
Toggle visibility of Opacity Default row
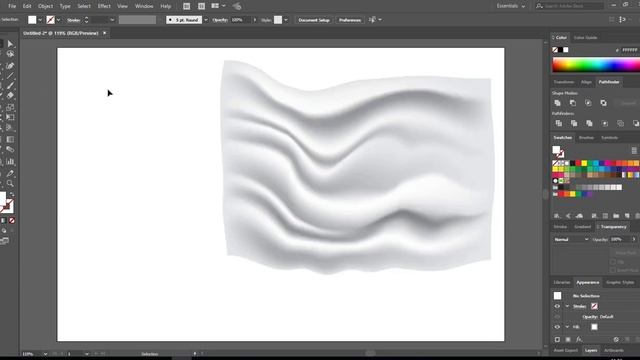point(557,317)
